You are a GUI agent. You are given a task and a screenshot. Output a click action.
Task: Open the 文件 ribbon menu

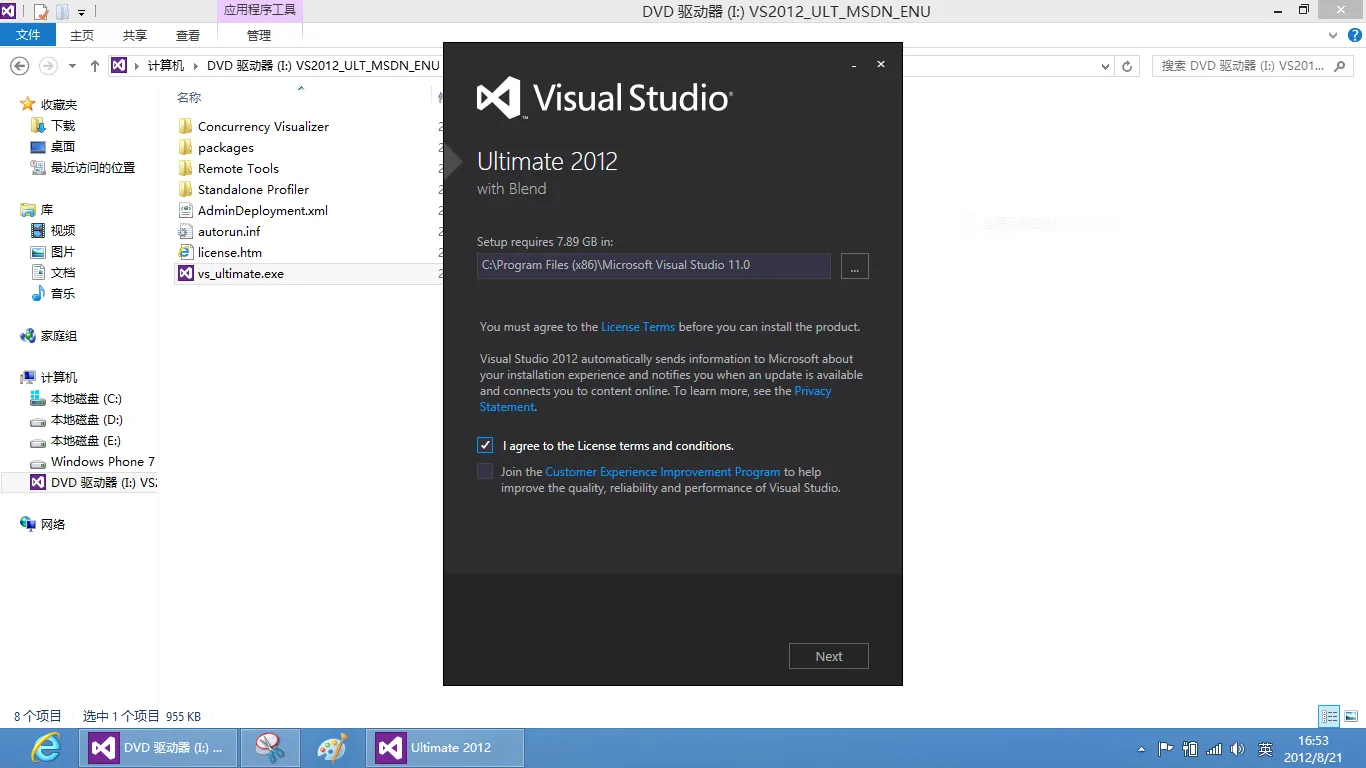pos(28,35)
